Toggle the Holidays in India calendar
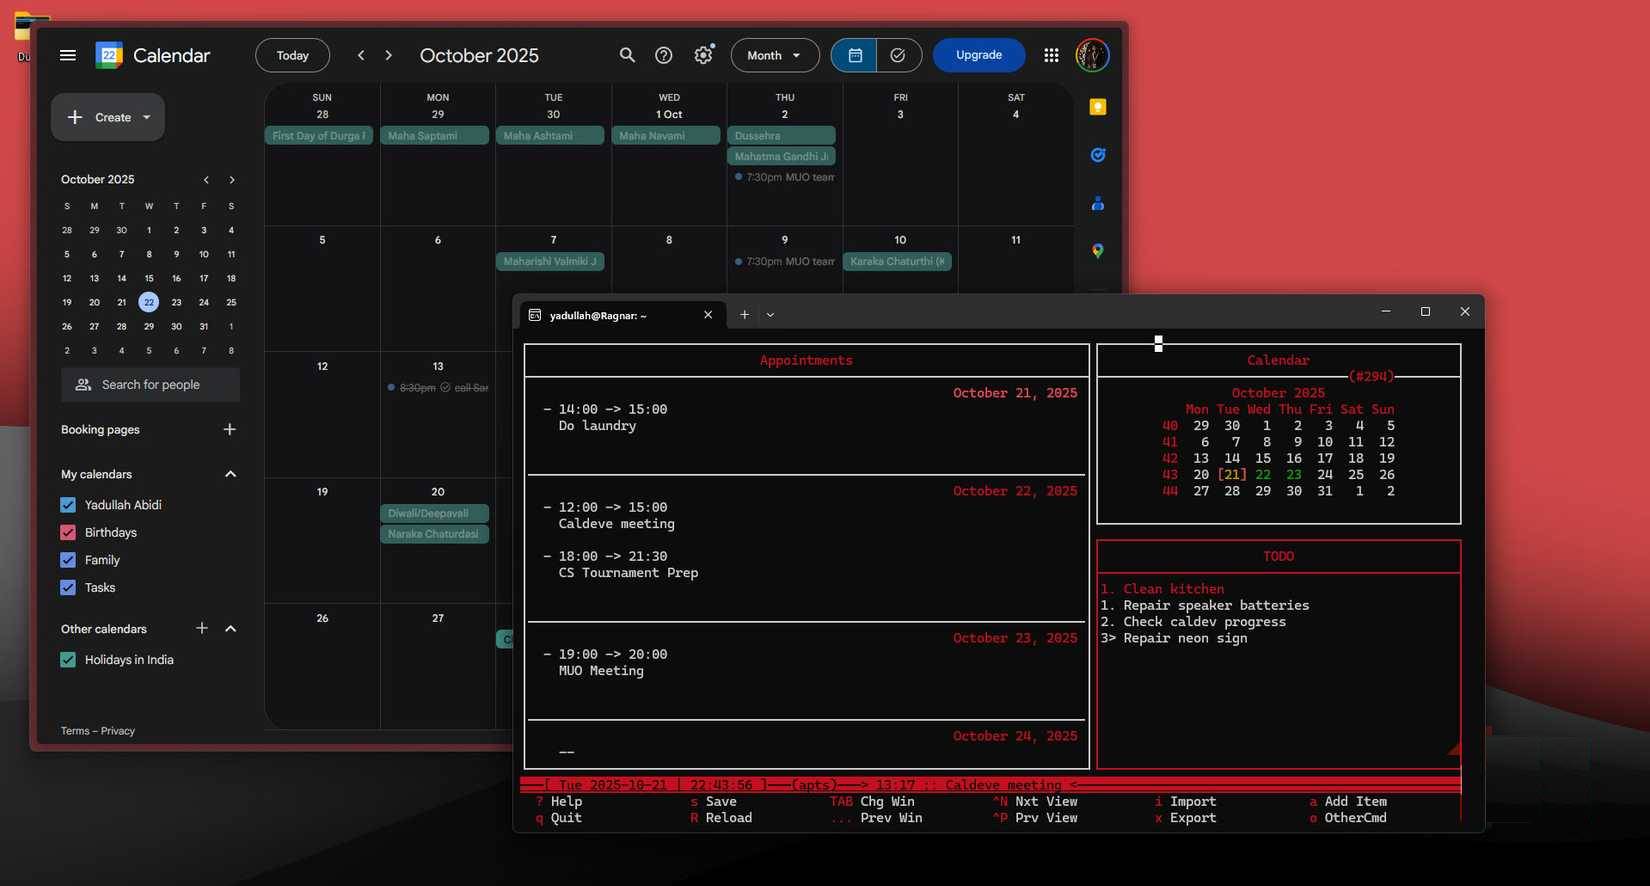This screenshot has height=886, width=1650. [68, 660]
